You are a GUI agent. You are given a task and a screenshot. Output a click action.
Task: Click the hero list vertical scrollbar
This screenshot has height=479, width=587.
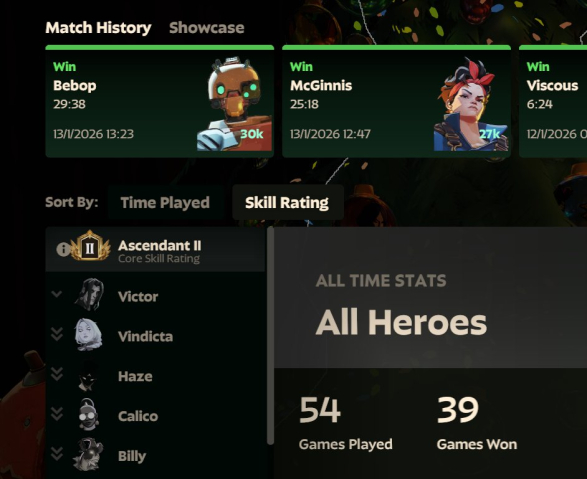tap(270, 335)
